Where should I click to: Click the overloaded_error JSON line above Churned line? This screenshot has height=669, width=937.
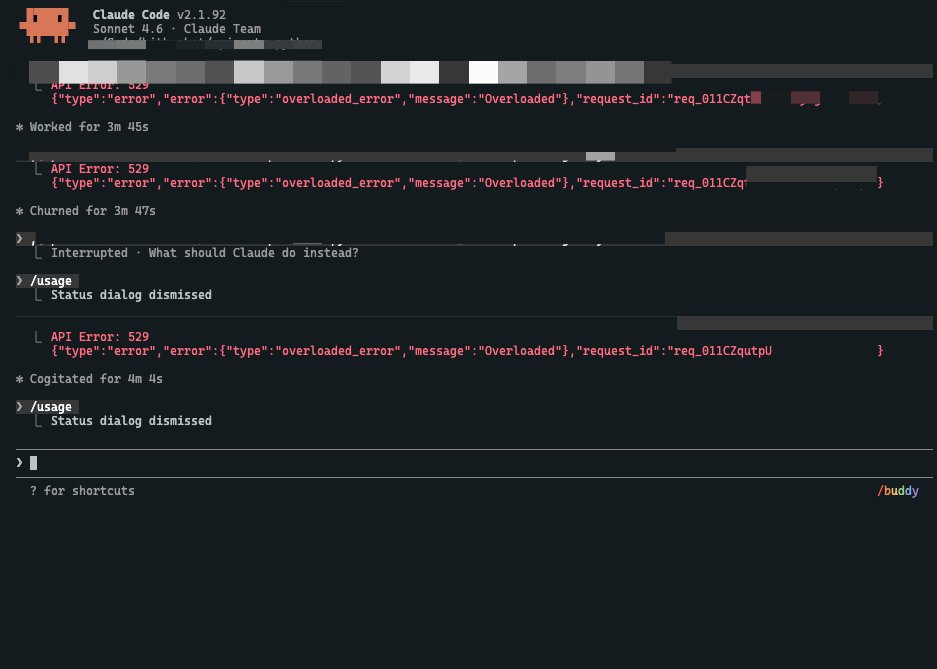tap(467, 183)
